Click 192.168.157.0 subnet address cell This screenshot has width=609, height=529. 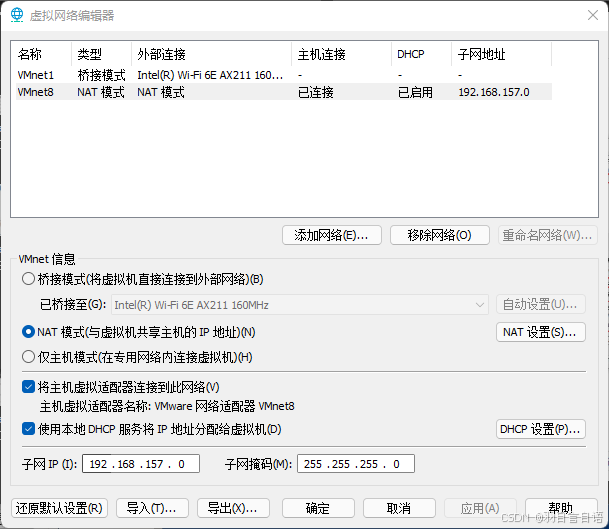pos(494,92)
